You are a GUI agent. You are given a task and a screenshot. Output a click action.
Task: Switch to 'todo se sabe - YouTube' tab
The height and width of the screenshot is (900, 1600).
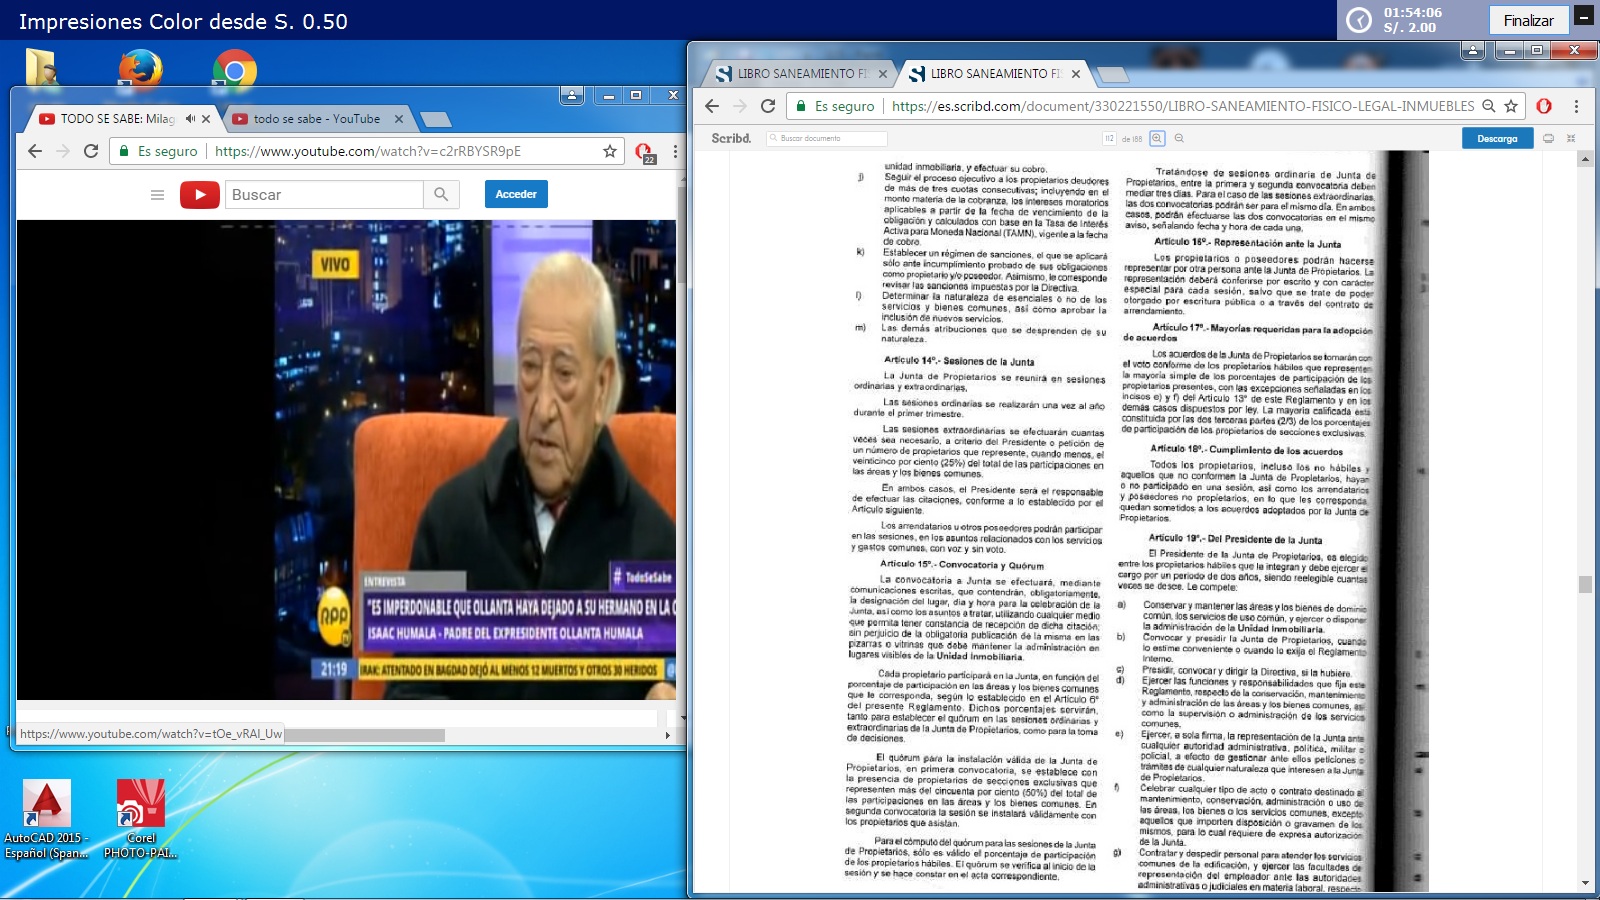point(315,119)
